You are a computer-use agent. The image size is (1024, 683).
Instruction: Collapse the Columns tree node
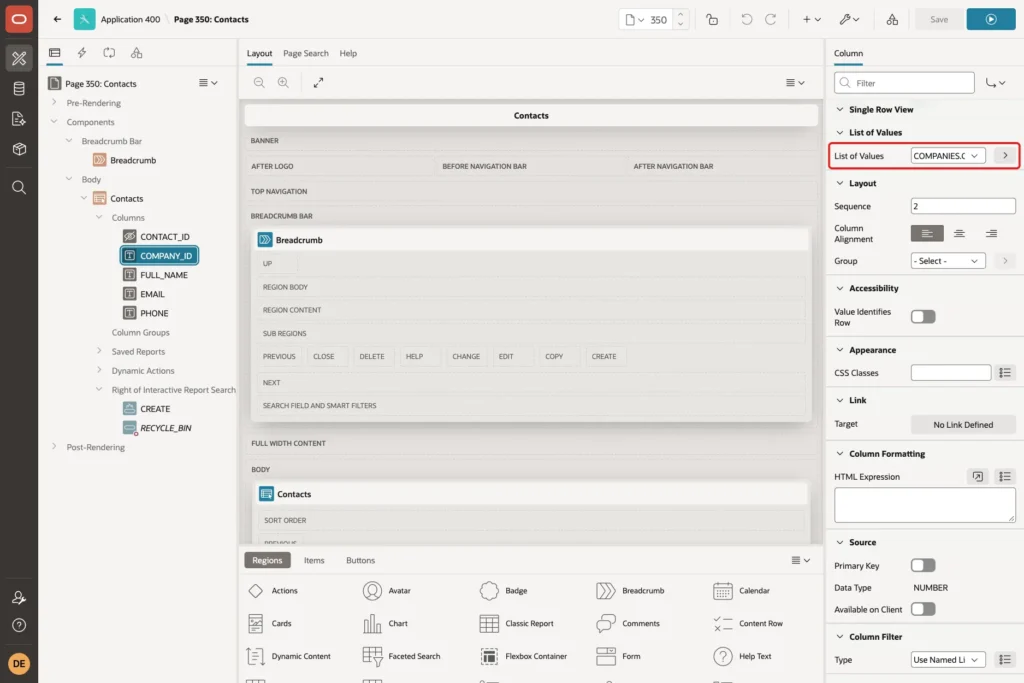tap(99, 217)
